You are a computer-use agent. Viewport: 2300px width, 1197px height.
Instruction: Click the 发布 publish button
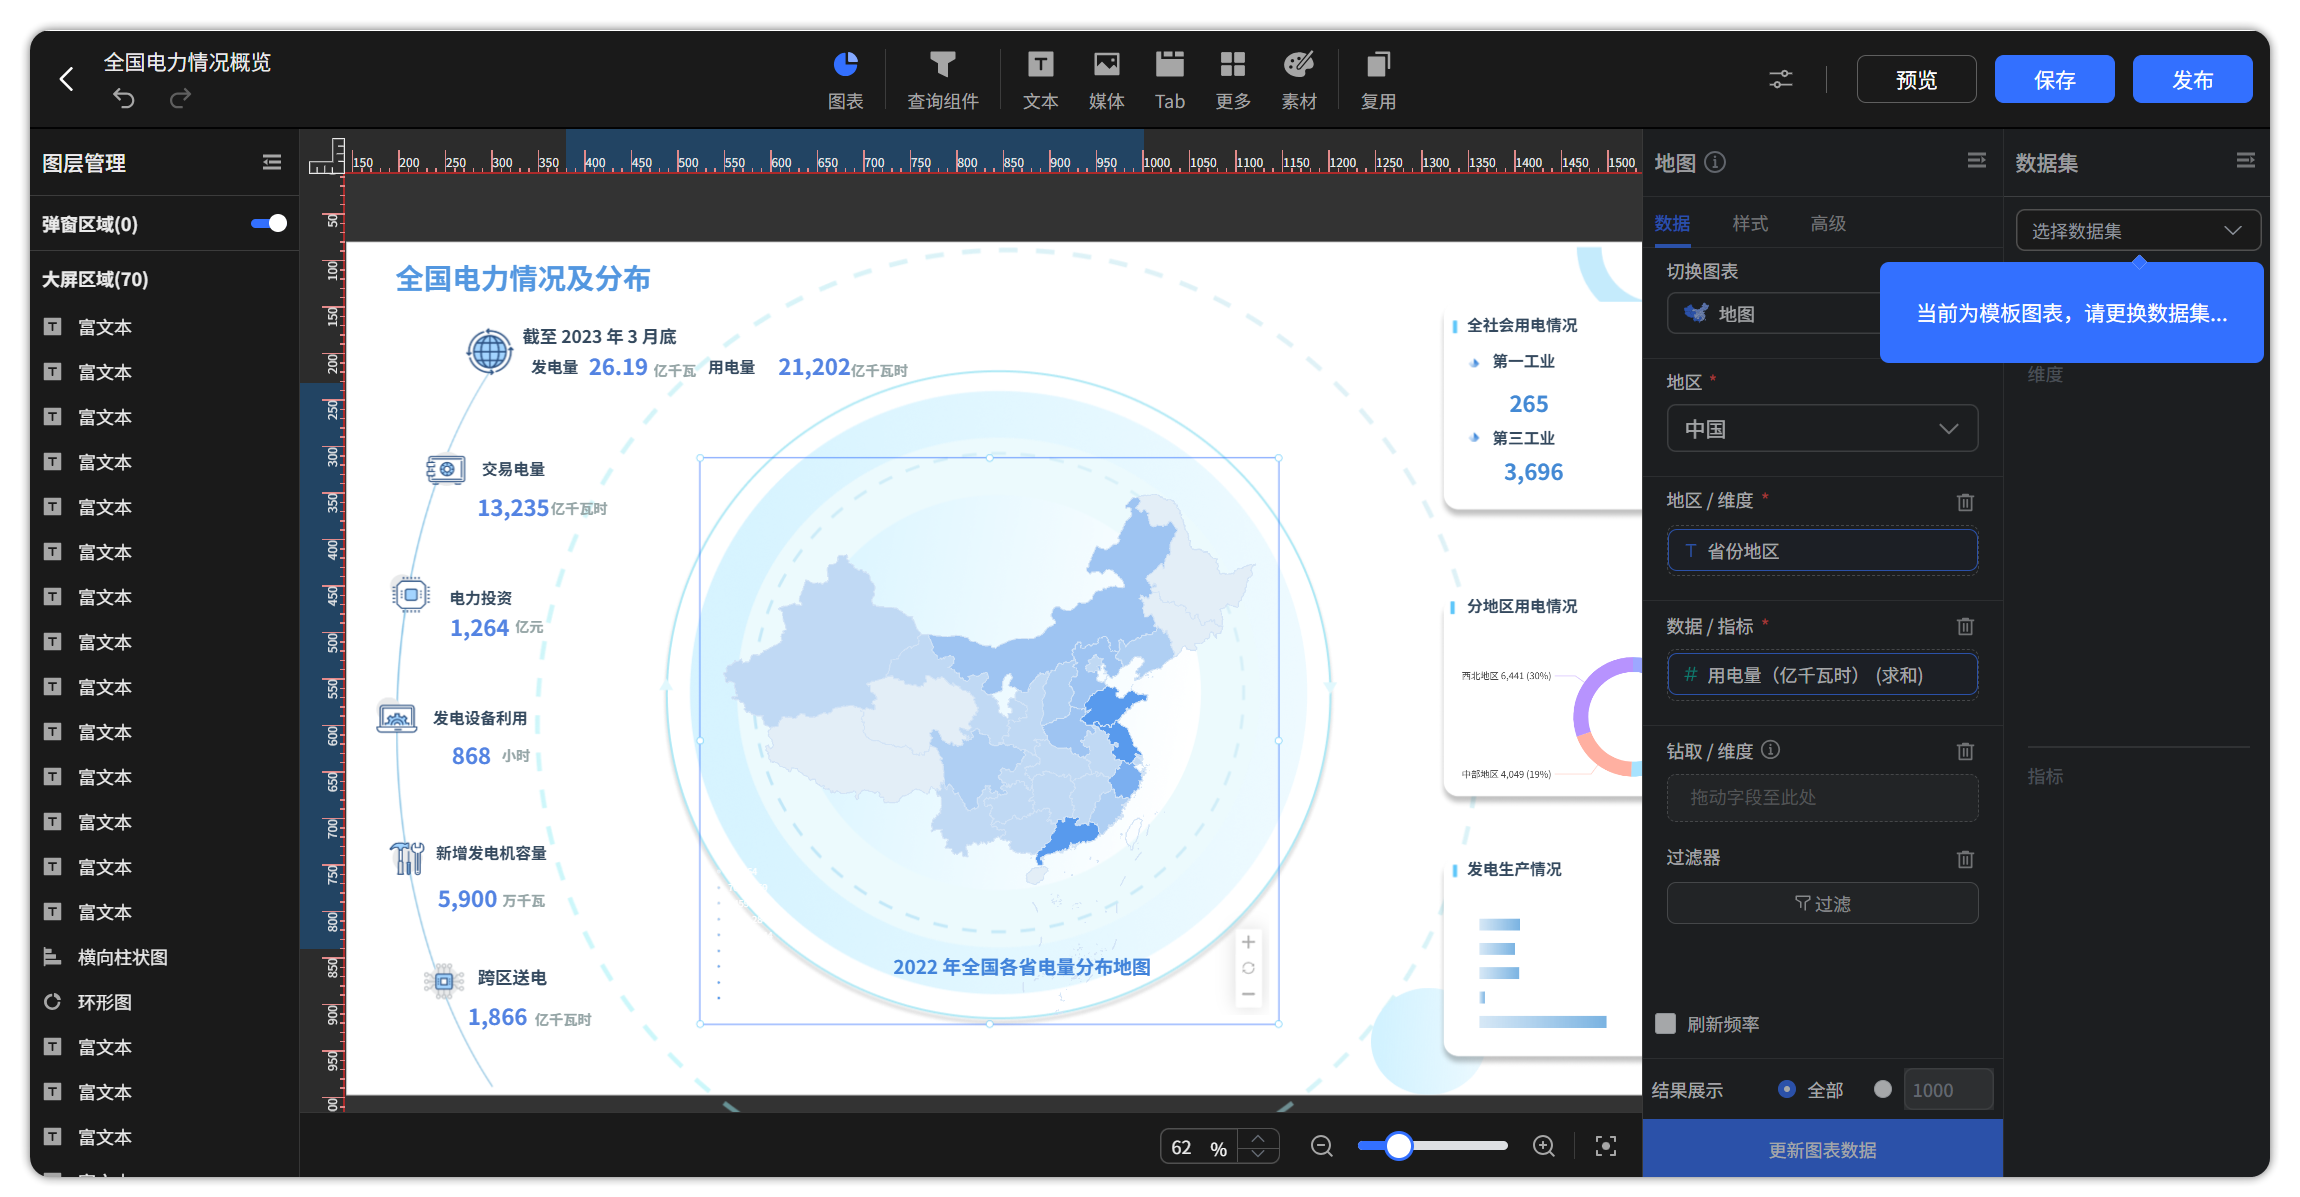click(x=2192, y=80)
